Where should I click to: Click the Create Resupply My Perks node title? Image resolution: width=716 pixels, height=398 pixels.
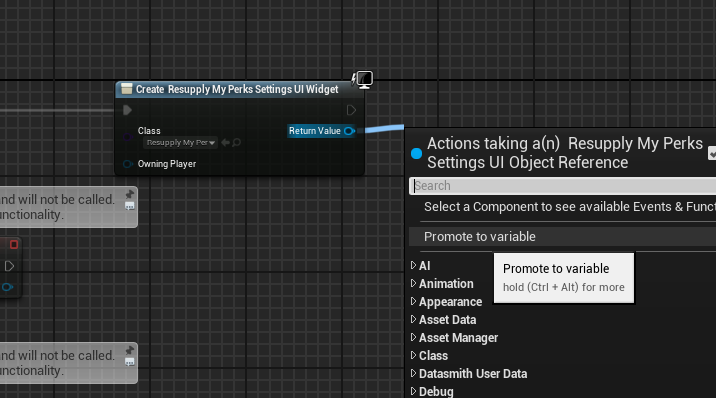click(x=237, y=89)
